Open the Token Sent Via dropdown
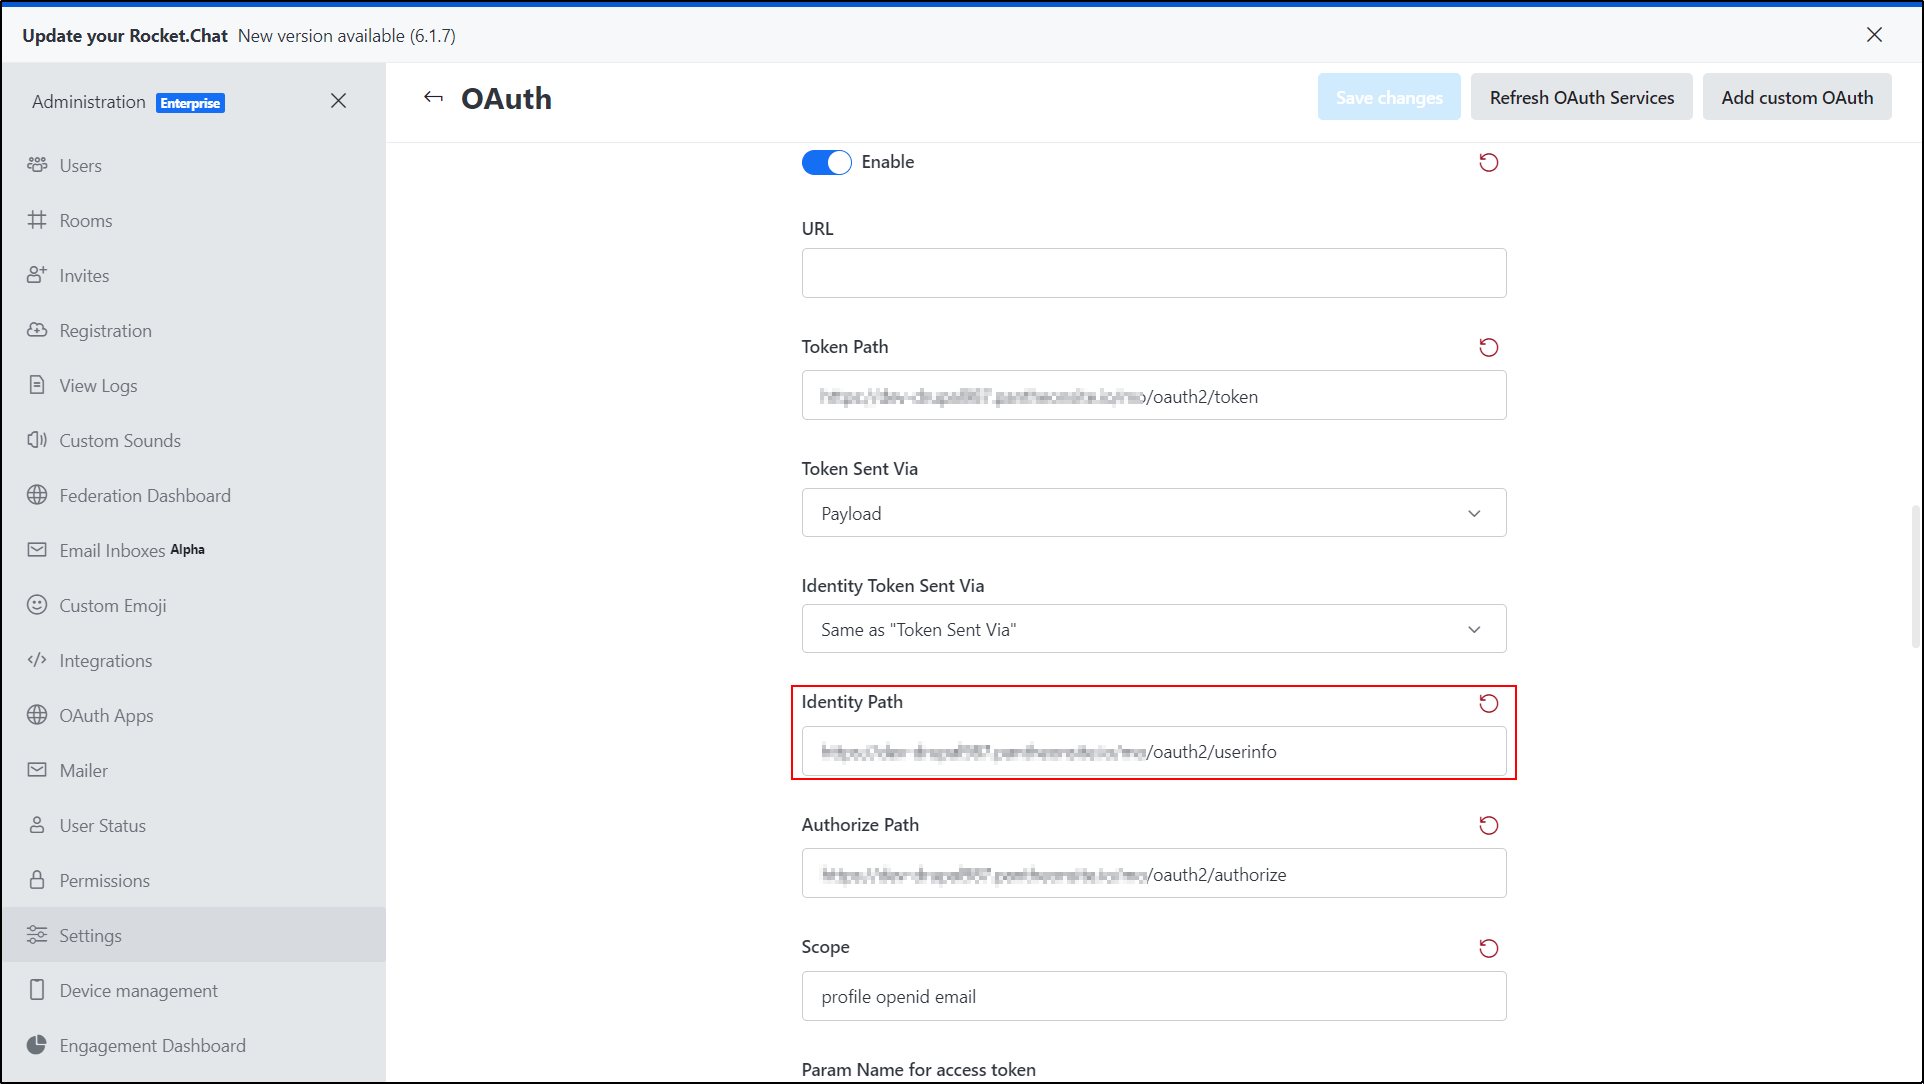 [x=1153, y=513]
